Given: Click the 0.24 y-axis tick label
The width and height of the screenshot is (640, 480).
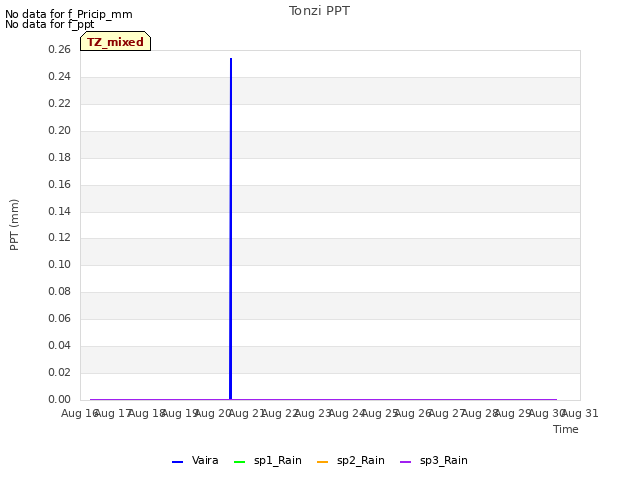Looking at the screenshot, I should pos(59,76).
